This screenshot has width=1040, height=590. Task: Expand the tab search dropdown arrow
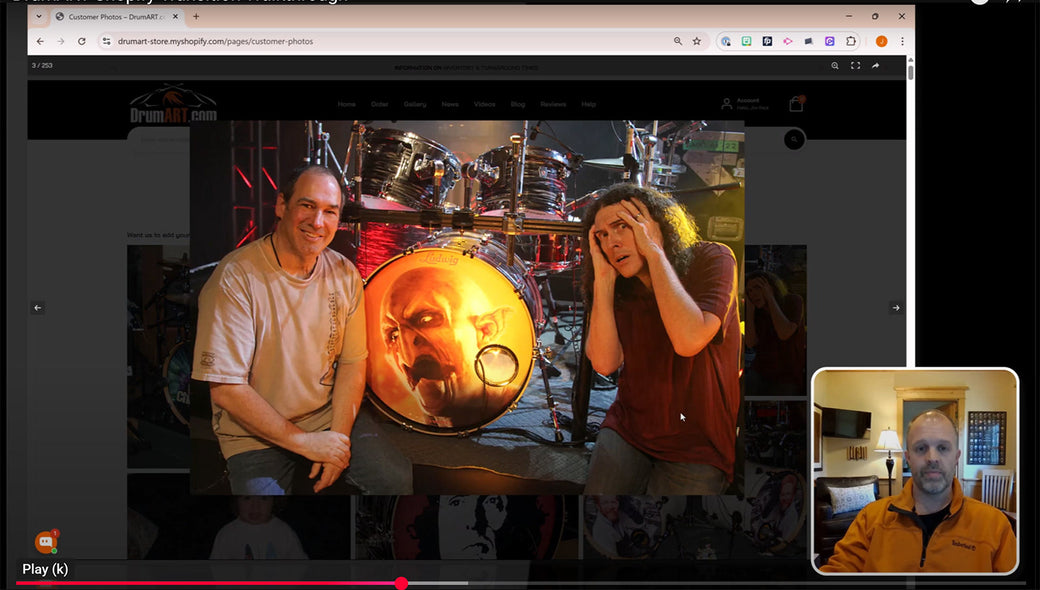pos(39,16)
